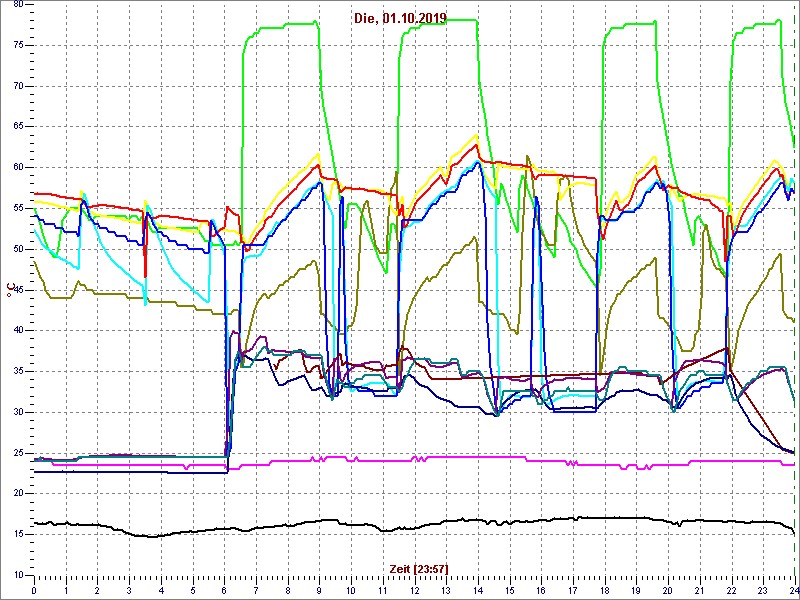This screenshot has height=600, width=800.
Task: Click hour 7 on the time axis
Action: 256,590
